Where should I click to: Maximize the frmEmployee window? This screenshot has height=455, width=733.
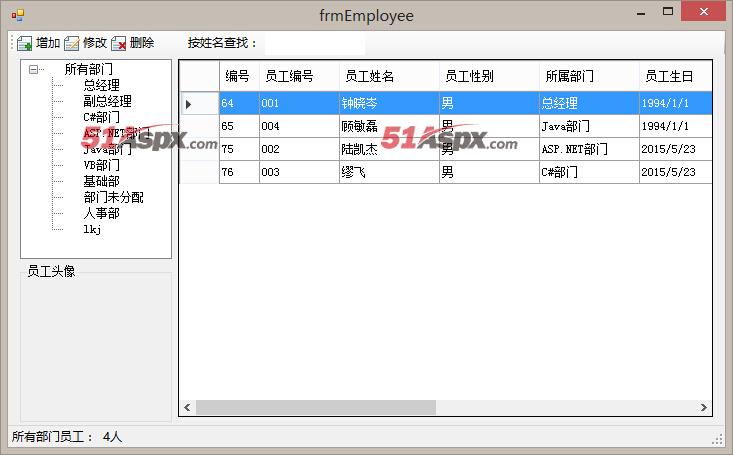pyautogui.click(x=668, y=12)
